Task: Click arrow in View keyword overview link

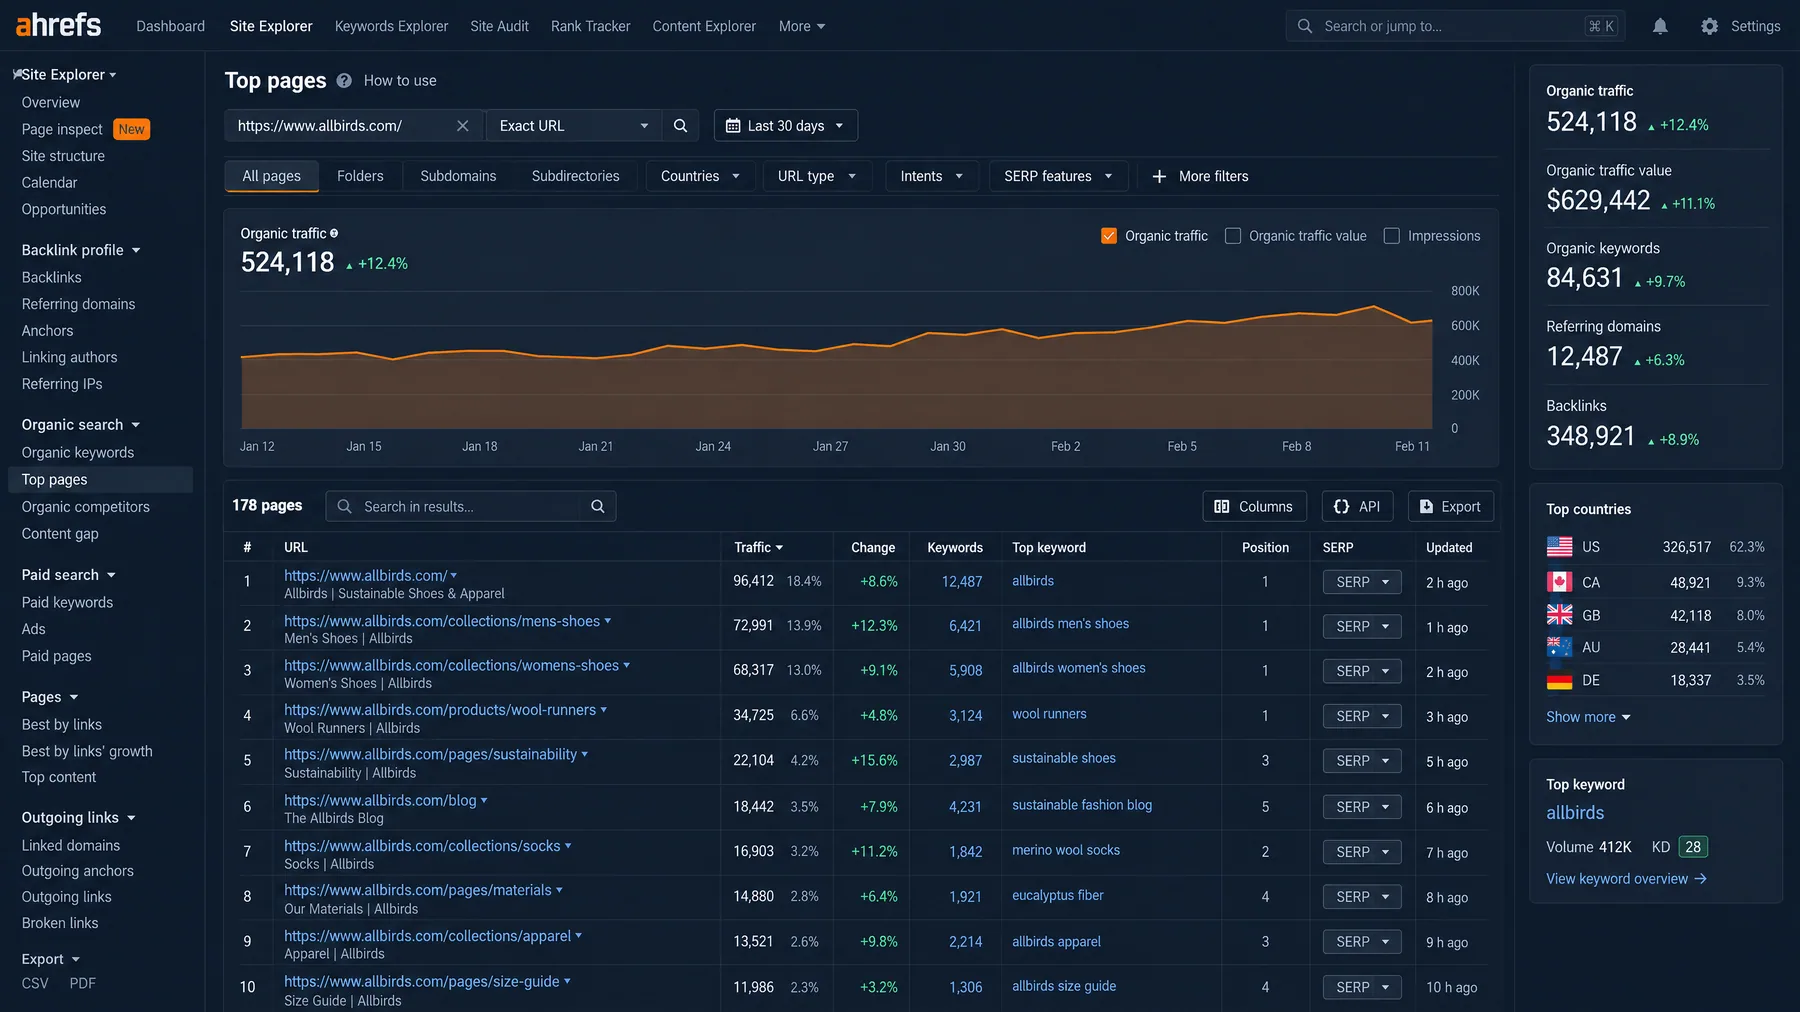Action: pyautogui.click(x=1701, y=878)
